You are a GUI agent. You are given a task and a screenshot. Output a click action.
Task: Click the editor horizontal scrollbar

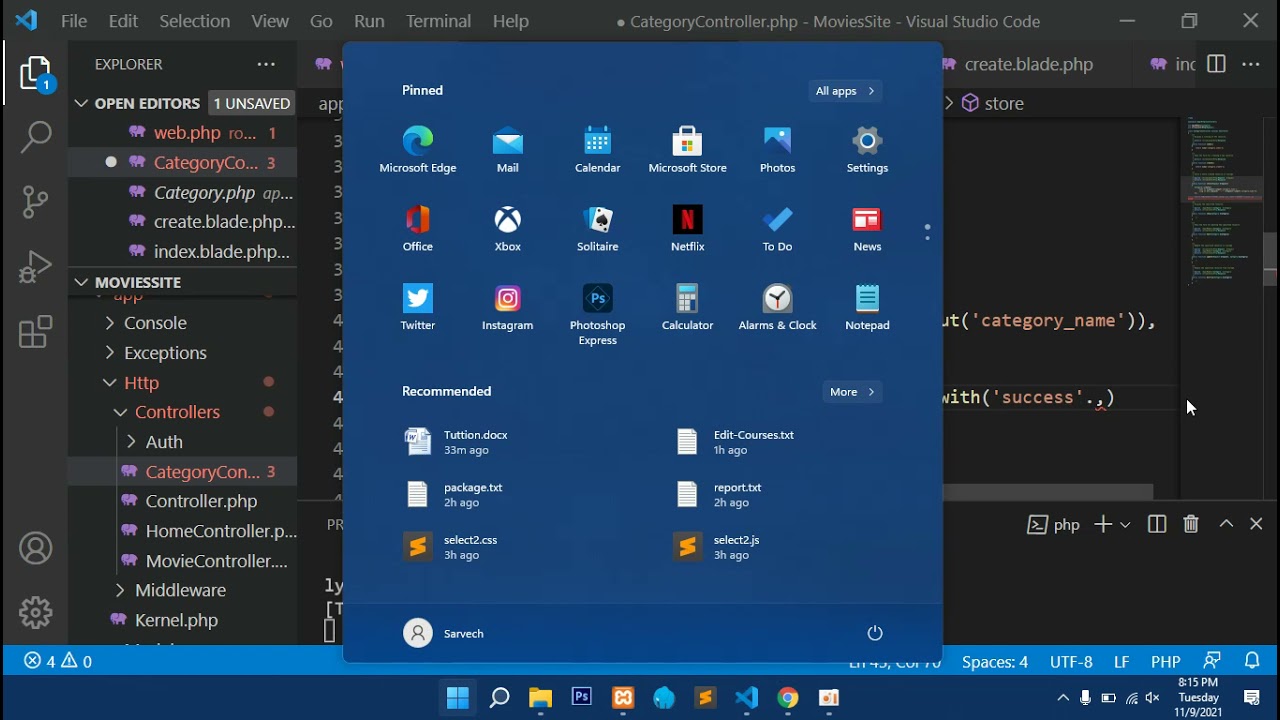point(1048,492)
